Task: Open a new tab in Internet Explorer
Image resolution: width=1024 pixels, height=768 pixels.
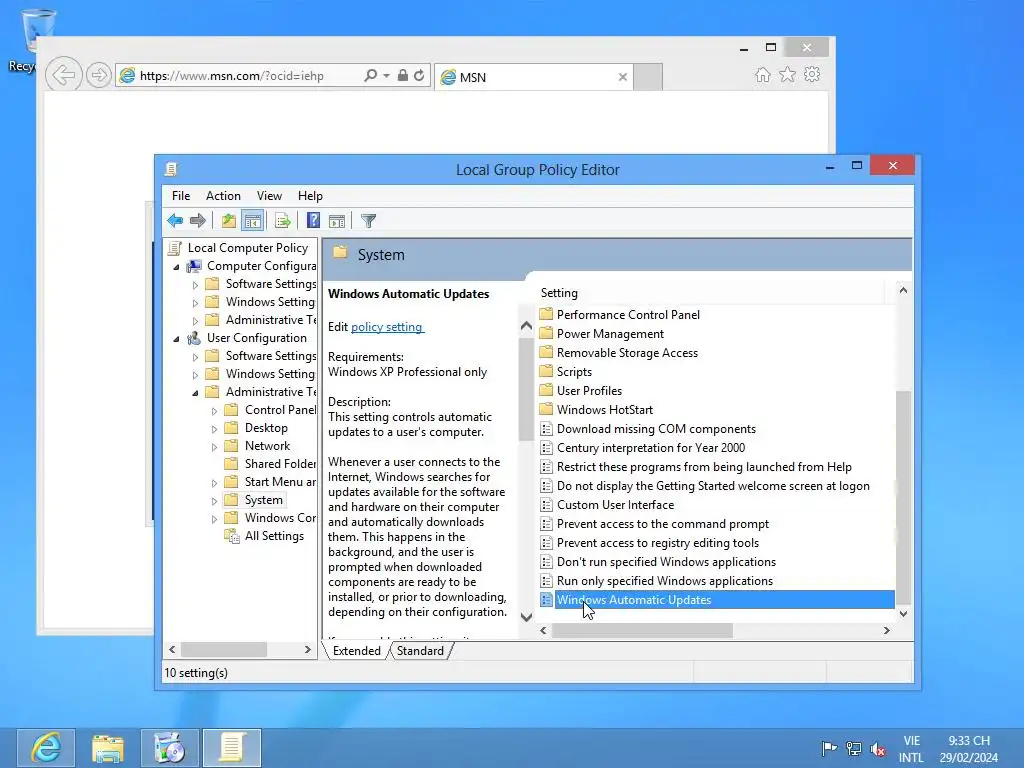Action: [648, 77]
